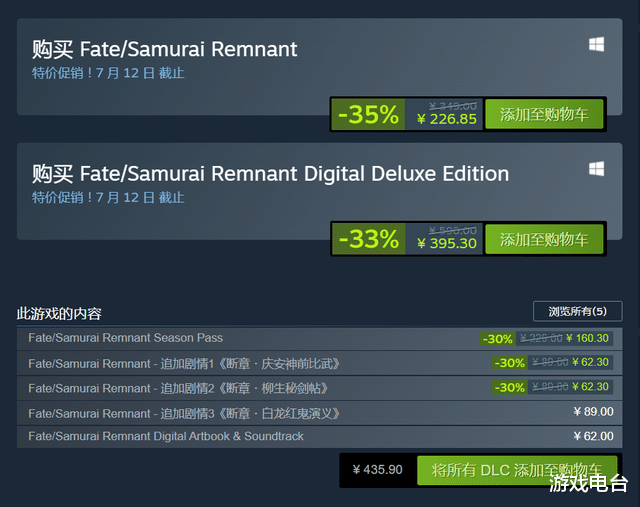Viewport: 640px width, 507px height.
Task: Add Digital Deluxe Edition to cart
Action: point(544,239)
